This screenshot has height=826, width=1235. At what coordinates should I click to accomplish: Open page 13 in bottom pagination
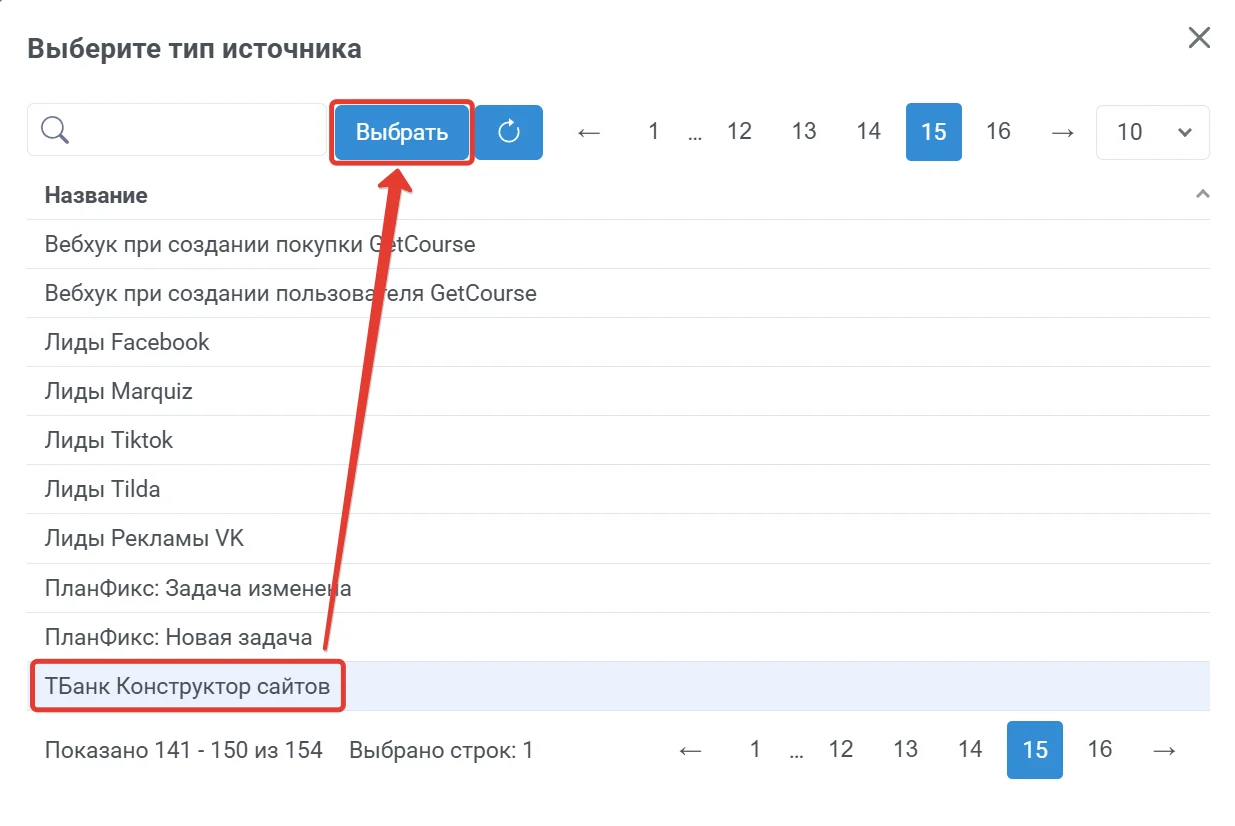point(905,749)
